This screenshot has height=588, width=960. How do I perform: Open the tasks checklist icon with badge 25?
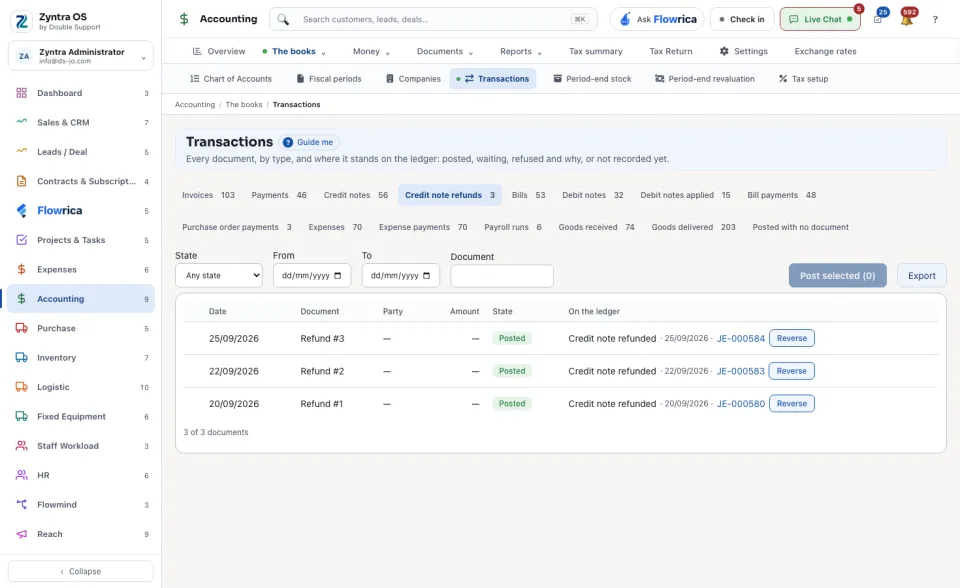[x=878, y=19]
